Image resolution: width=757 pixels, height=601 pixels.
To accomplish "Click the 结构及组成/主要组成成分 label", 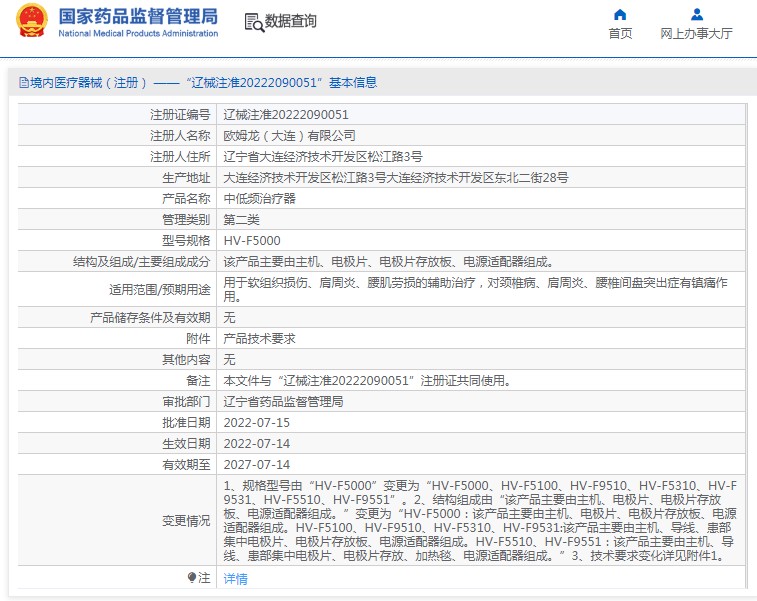I will pyautogui.click(x=141, y=262).
